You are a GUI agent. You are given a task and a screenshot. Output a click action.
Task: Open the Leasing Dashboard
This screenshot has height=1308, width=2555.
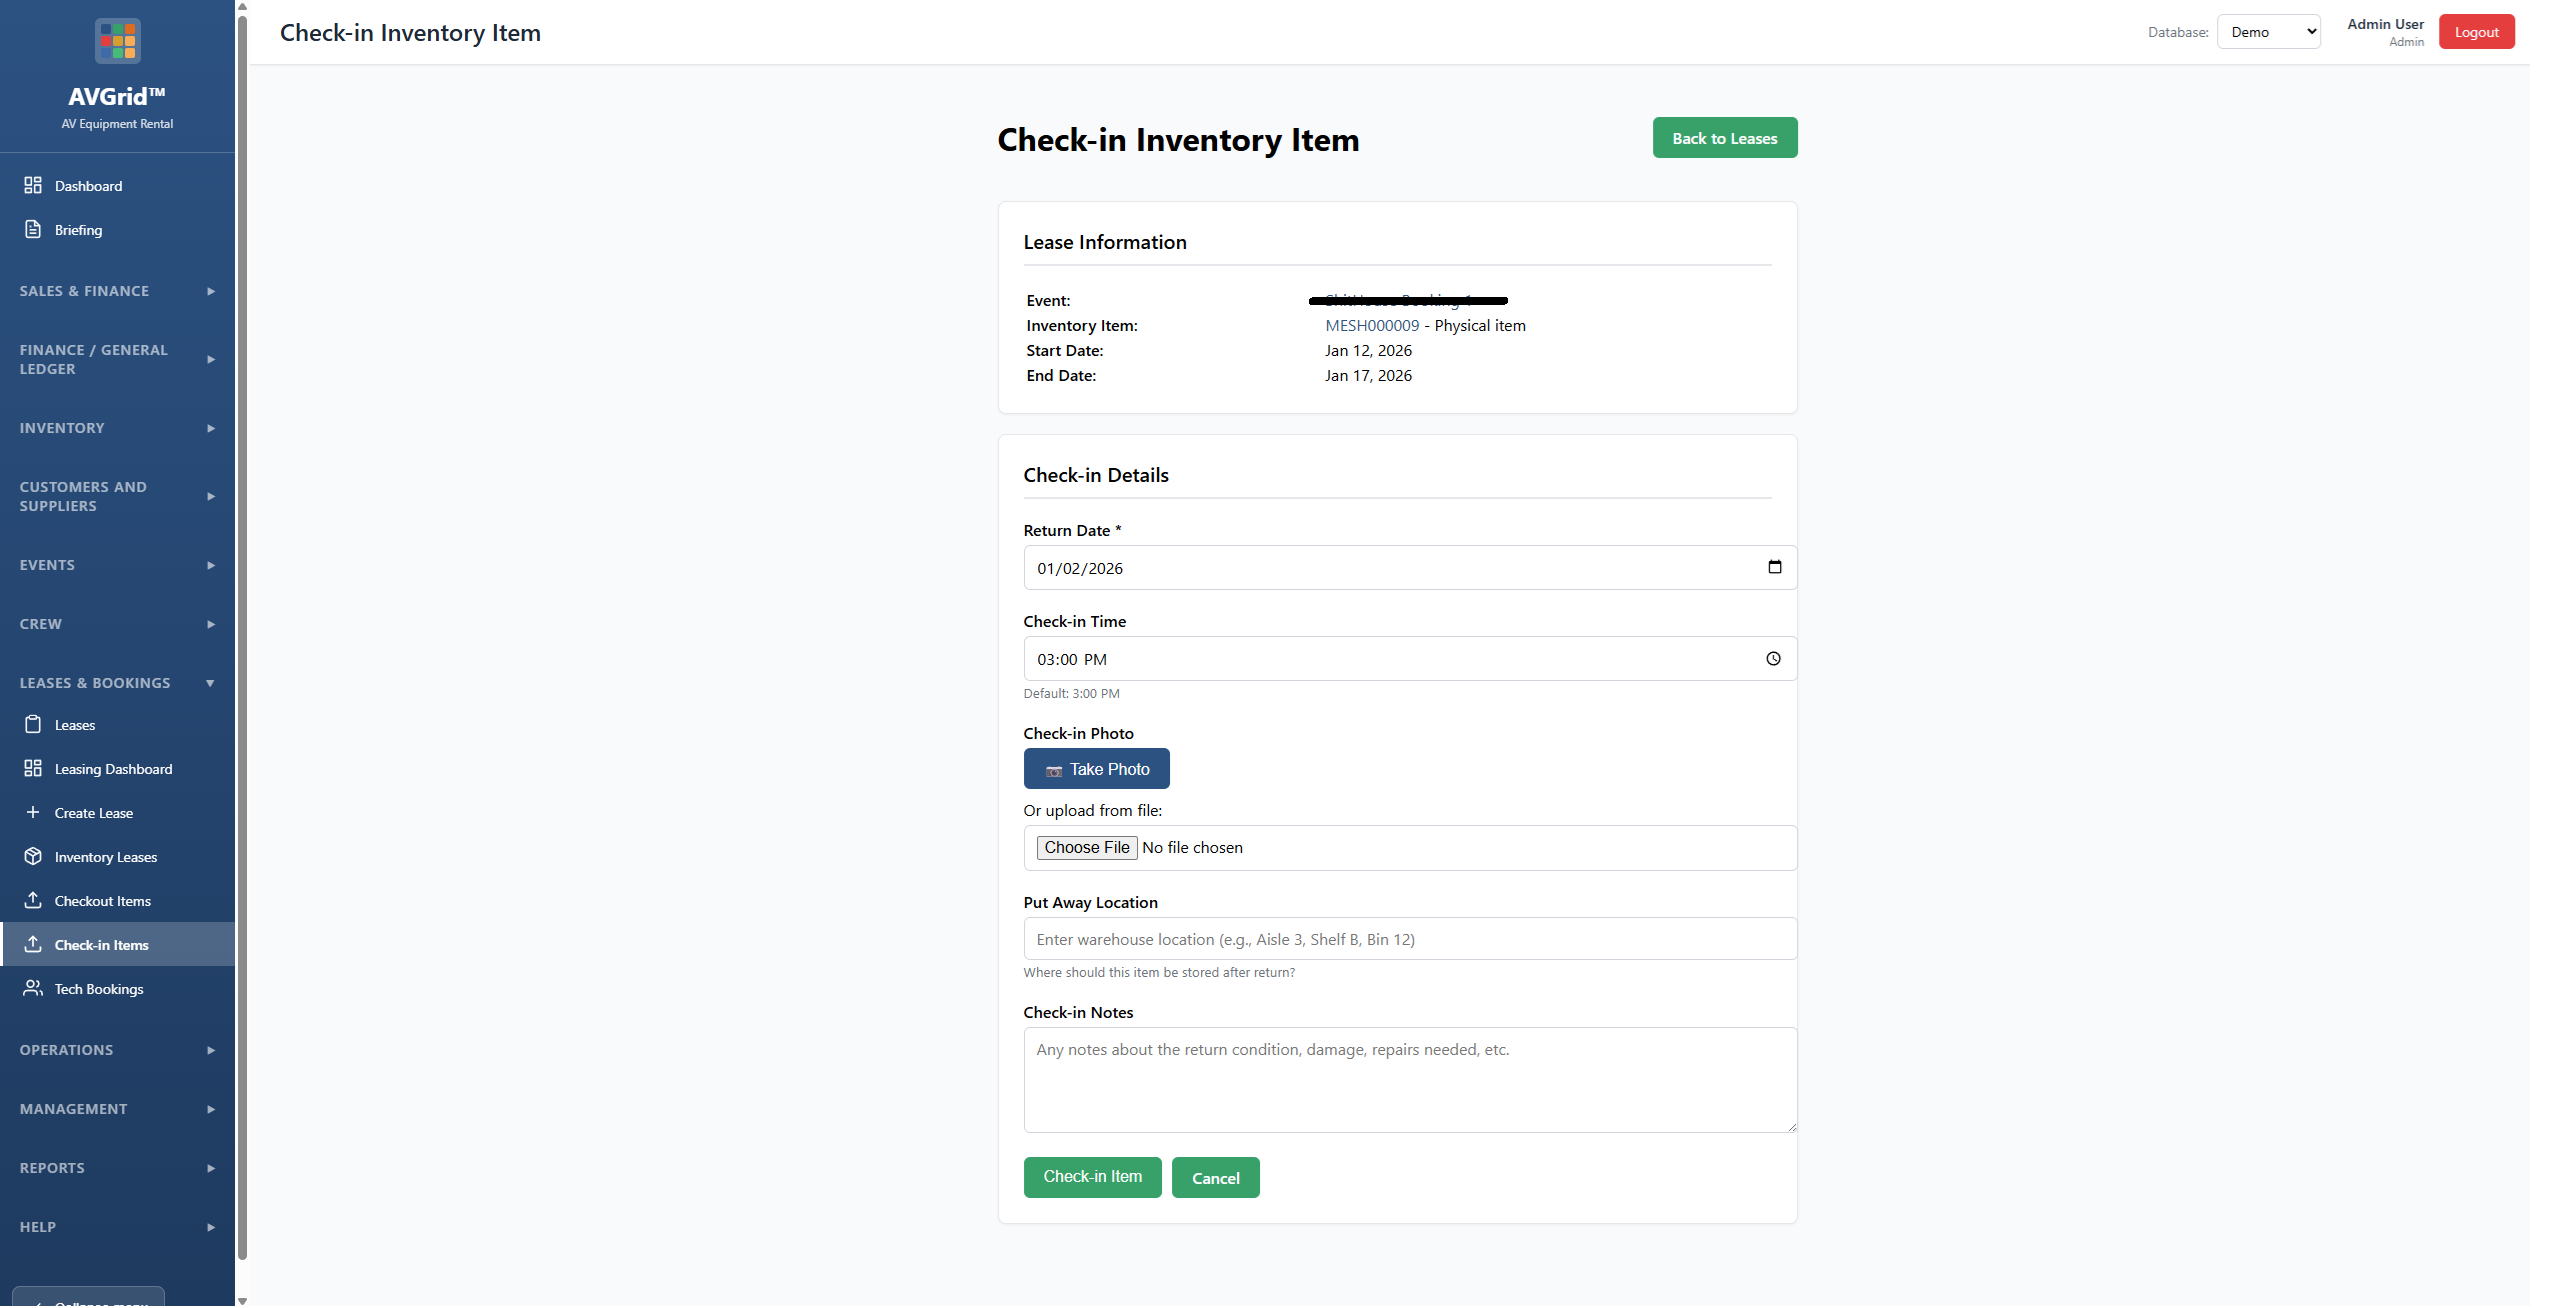tap(113, 768)
